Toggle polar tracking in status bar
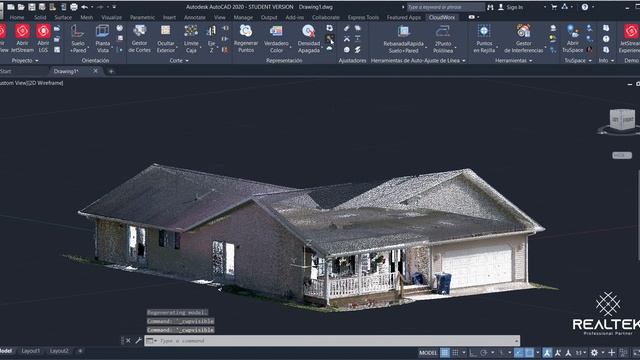Screen dimensions: 640x360 point(484,353)
